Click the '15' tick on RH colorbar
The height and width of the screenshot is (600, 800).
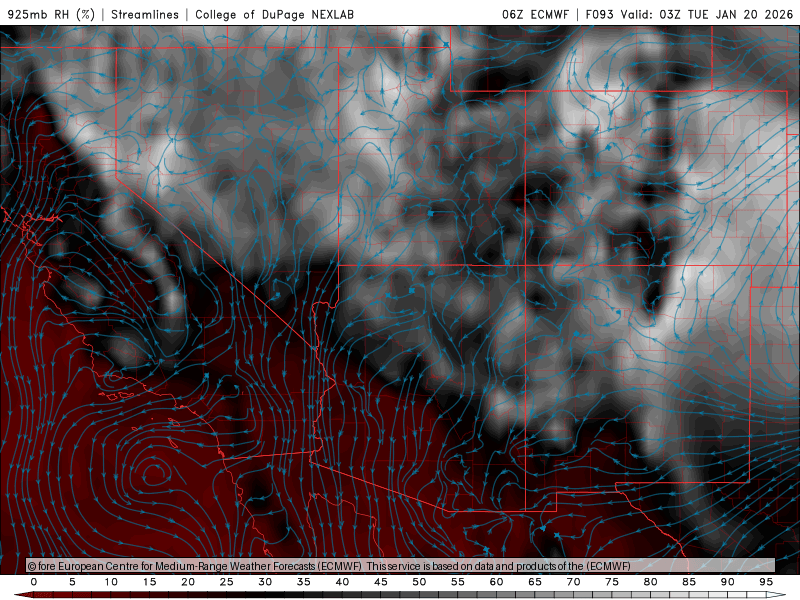(149, 582)
